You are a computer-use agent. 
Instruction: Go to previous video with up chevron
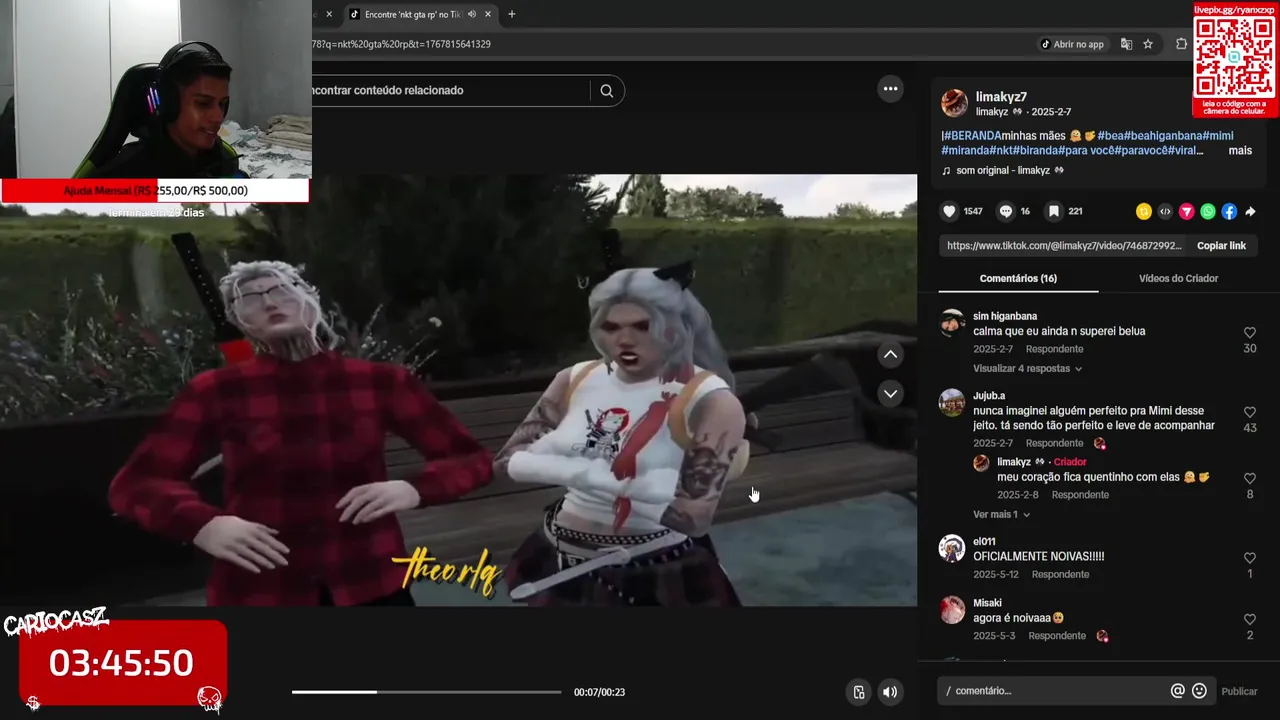890,355
